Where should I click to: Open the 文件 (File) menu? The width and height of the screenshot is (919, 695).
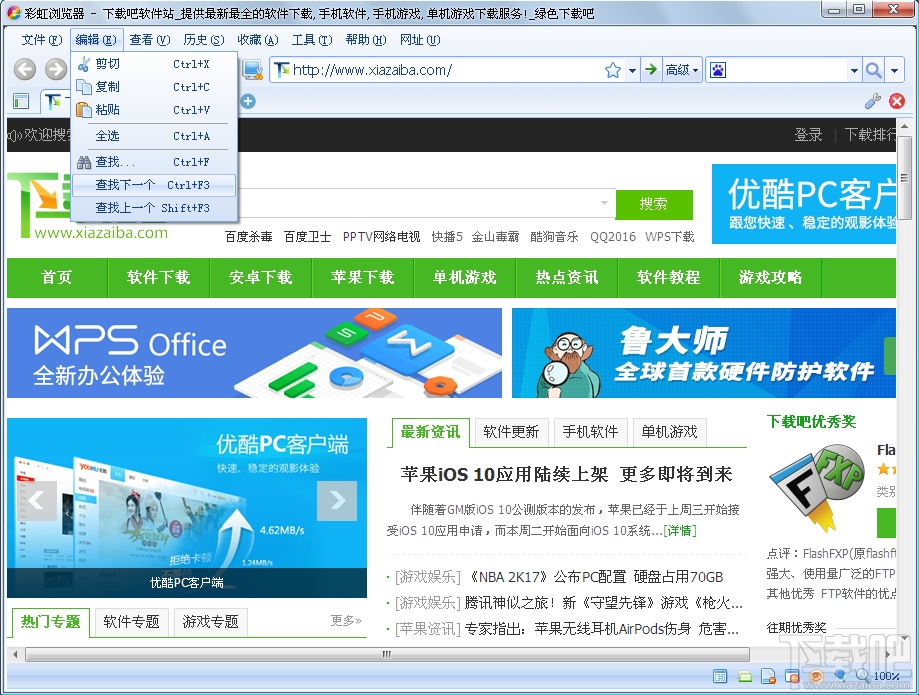point(42,40)
